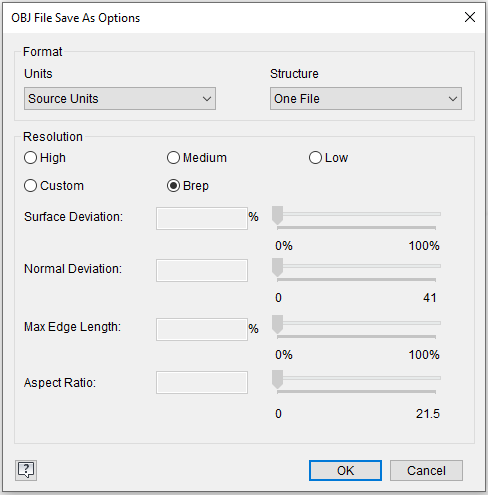Choose the Custom resolution radio button
This screenshot has width=488, height=495.
54,186
